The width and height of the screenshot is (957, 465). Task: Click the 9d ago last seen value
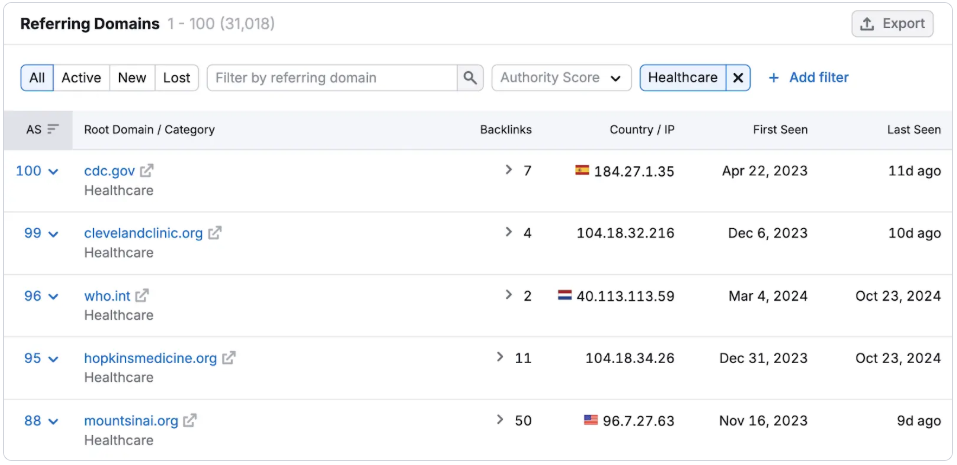pos(919,420)
